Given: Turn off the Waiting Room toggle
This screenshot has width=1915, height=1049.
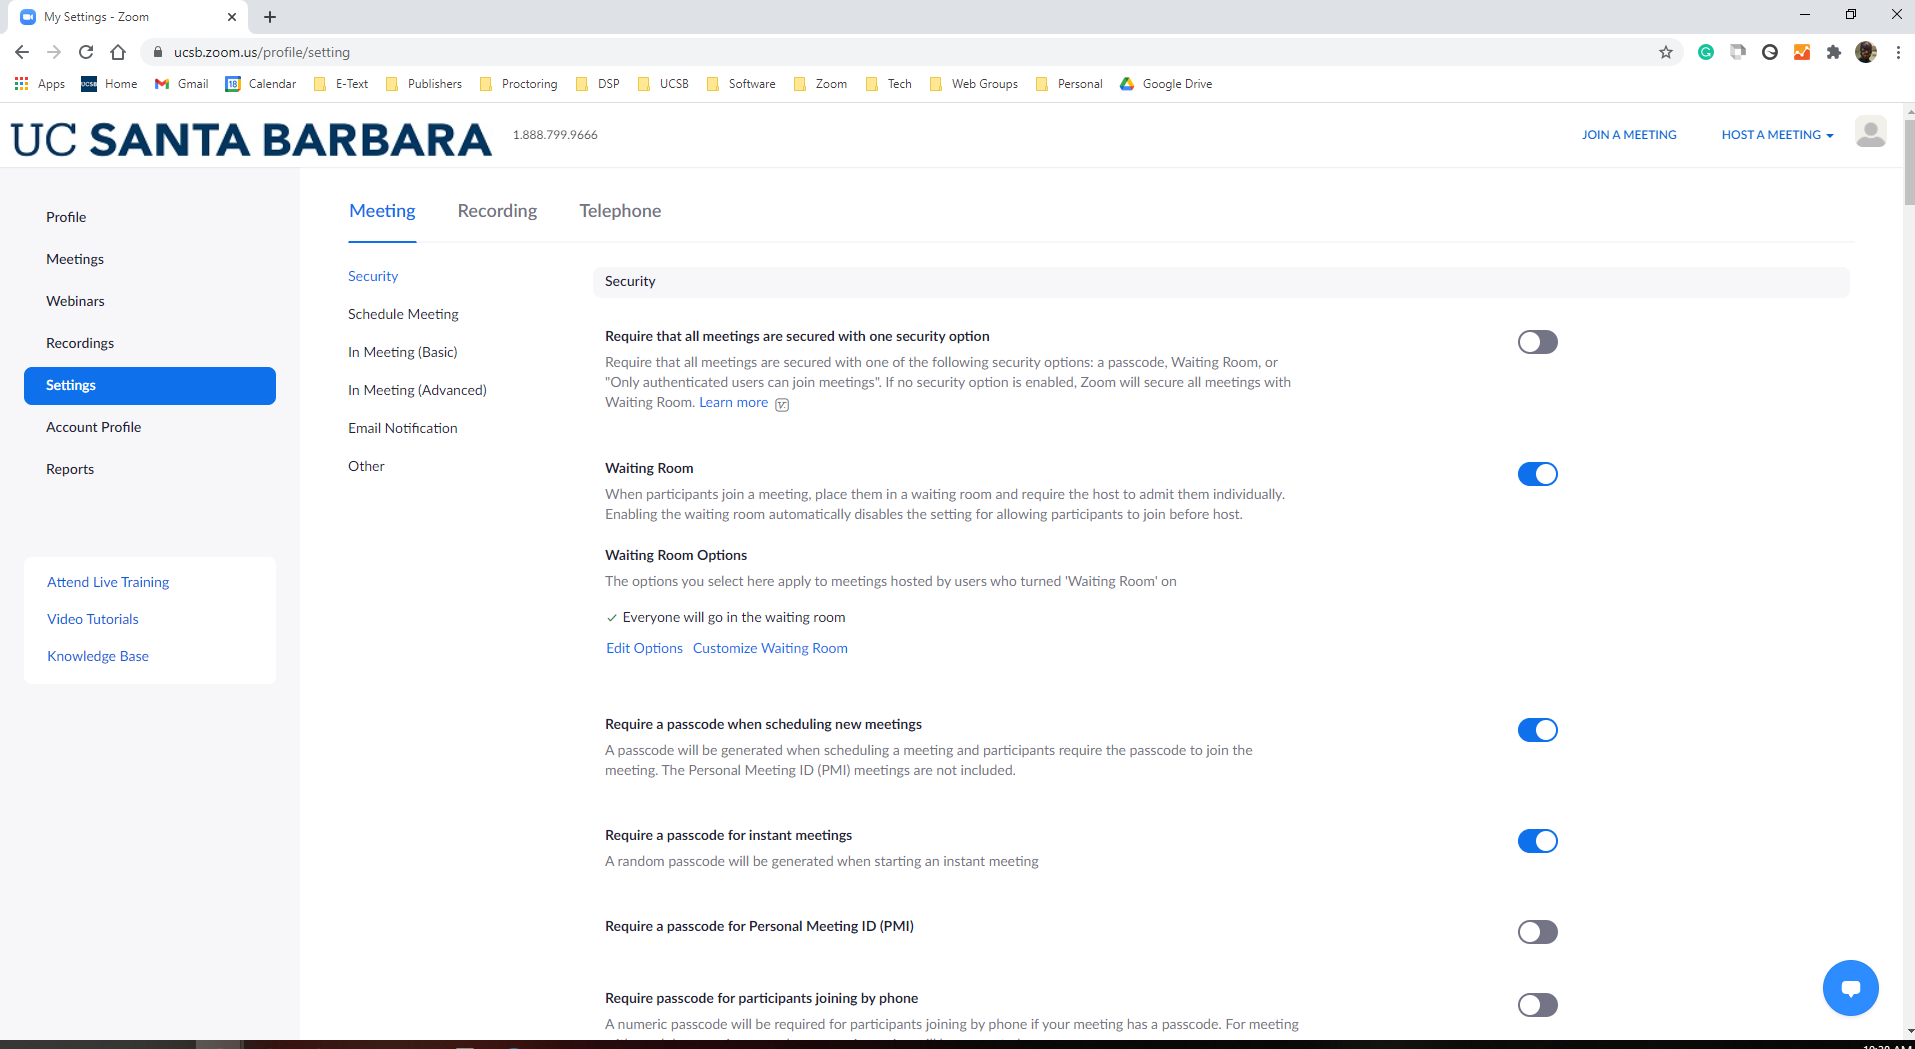Looking at the screenshot, I should 1537,474.
